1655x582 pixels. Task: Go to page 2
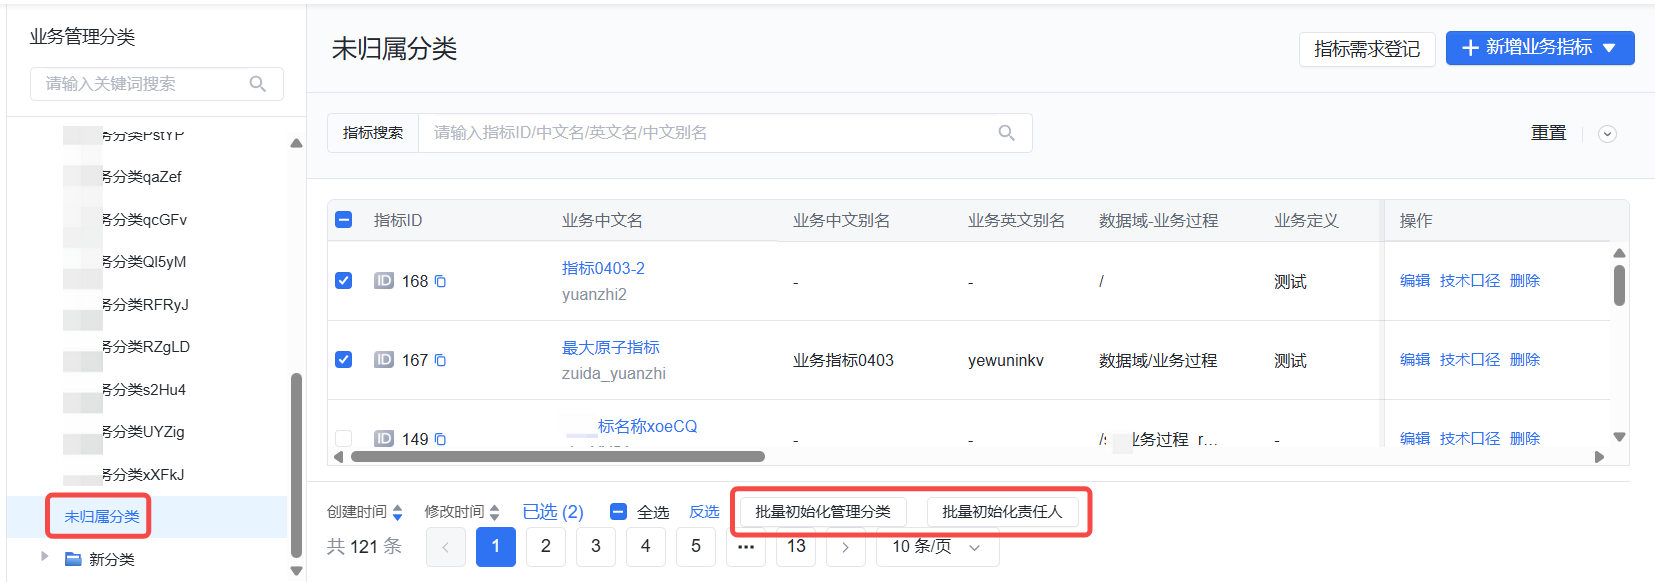pyautogui.click(x=546, y=547)
